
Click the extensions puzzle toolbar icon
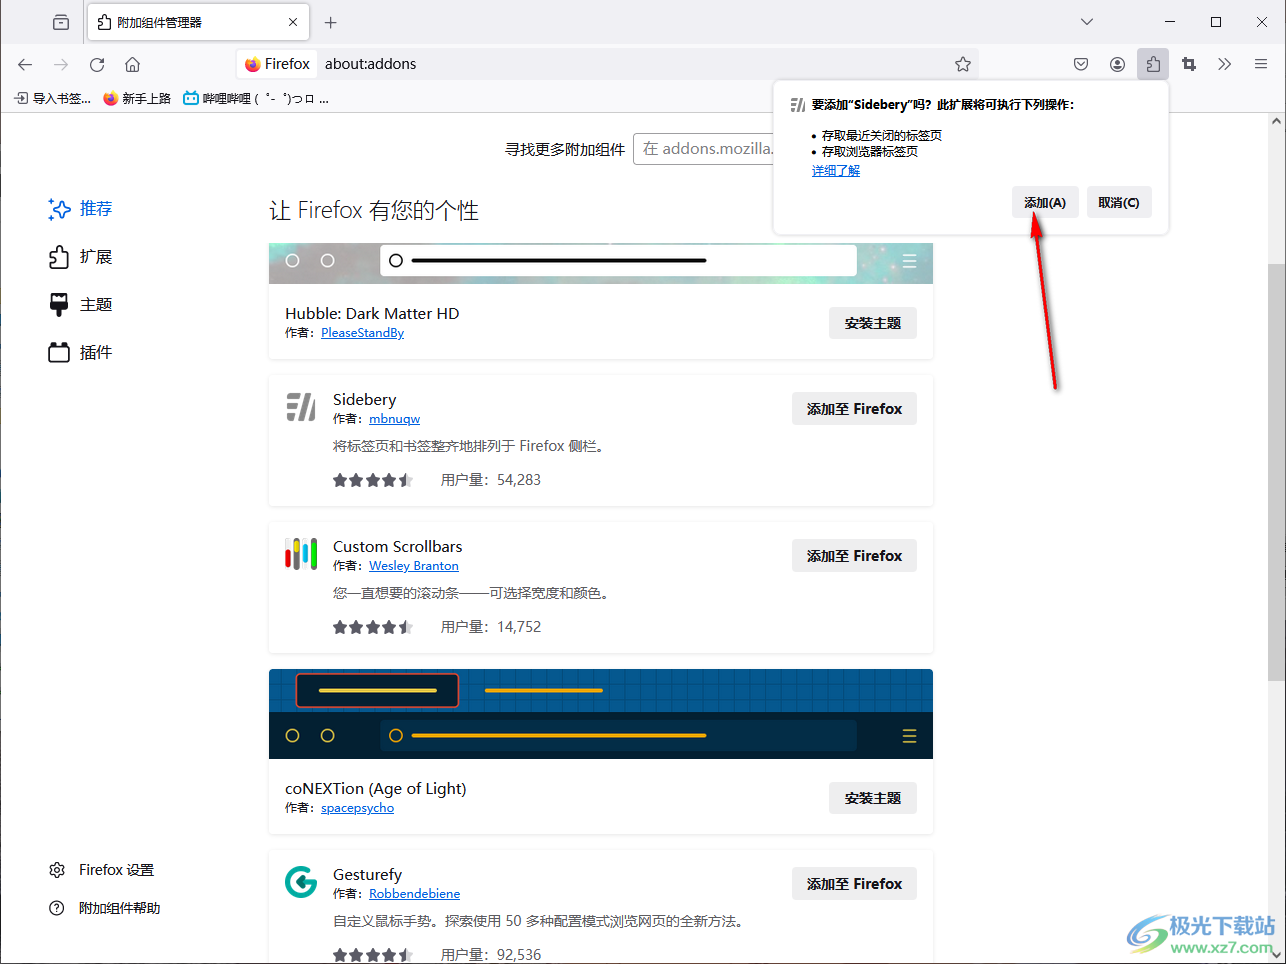pos(1153,64)
